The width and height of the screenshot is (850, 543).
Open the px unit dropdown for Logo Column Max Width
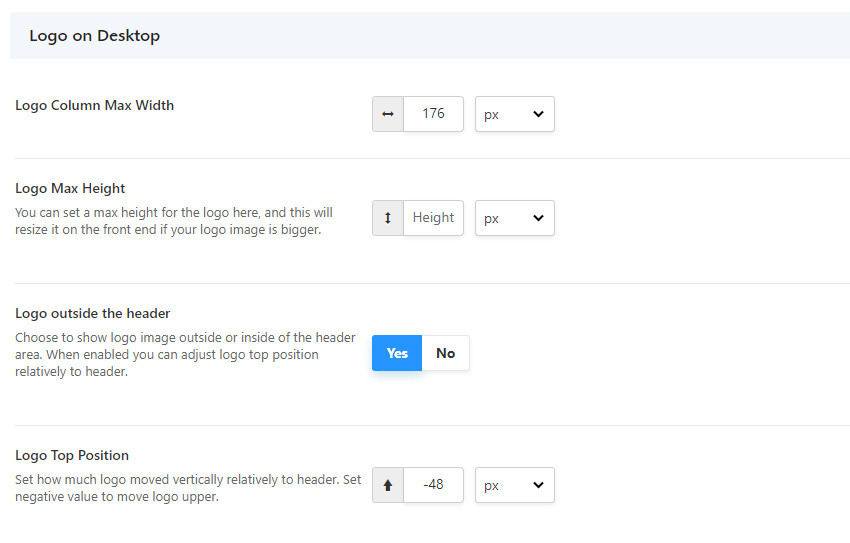[x=515, y=114]
